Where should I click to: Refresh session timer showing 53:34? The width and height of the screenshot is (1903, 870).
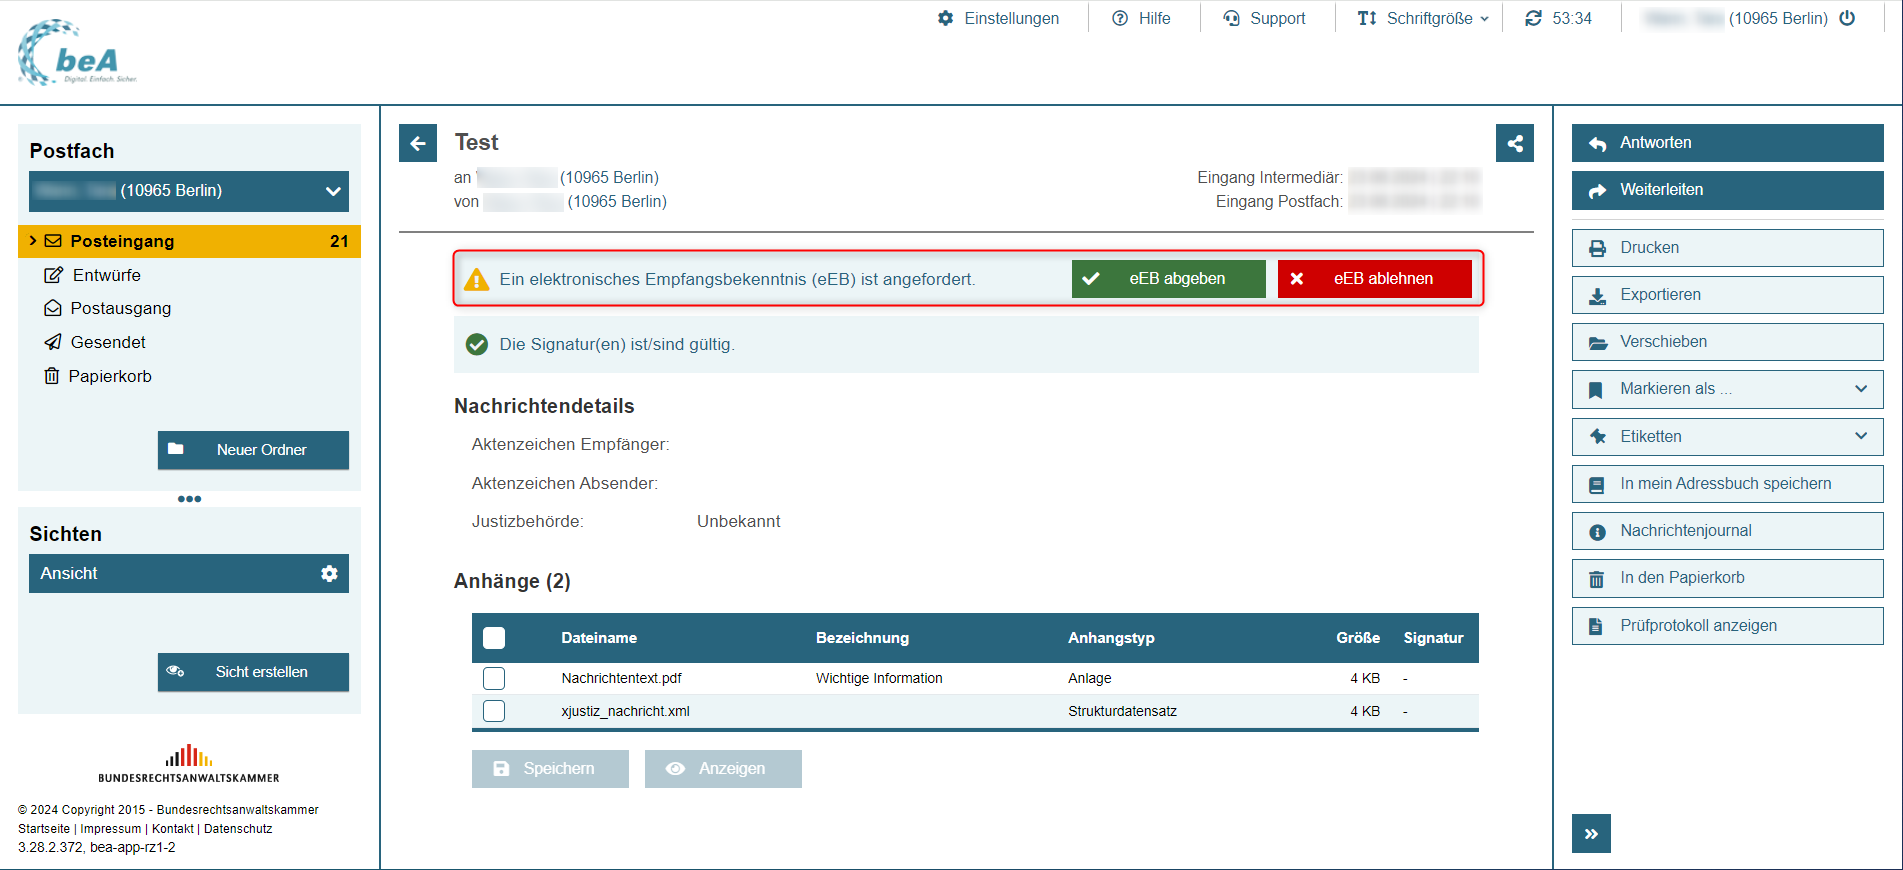1533,18
